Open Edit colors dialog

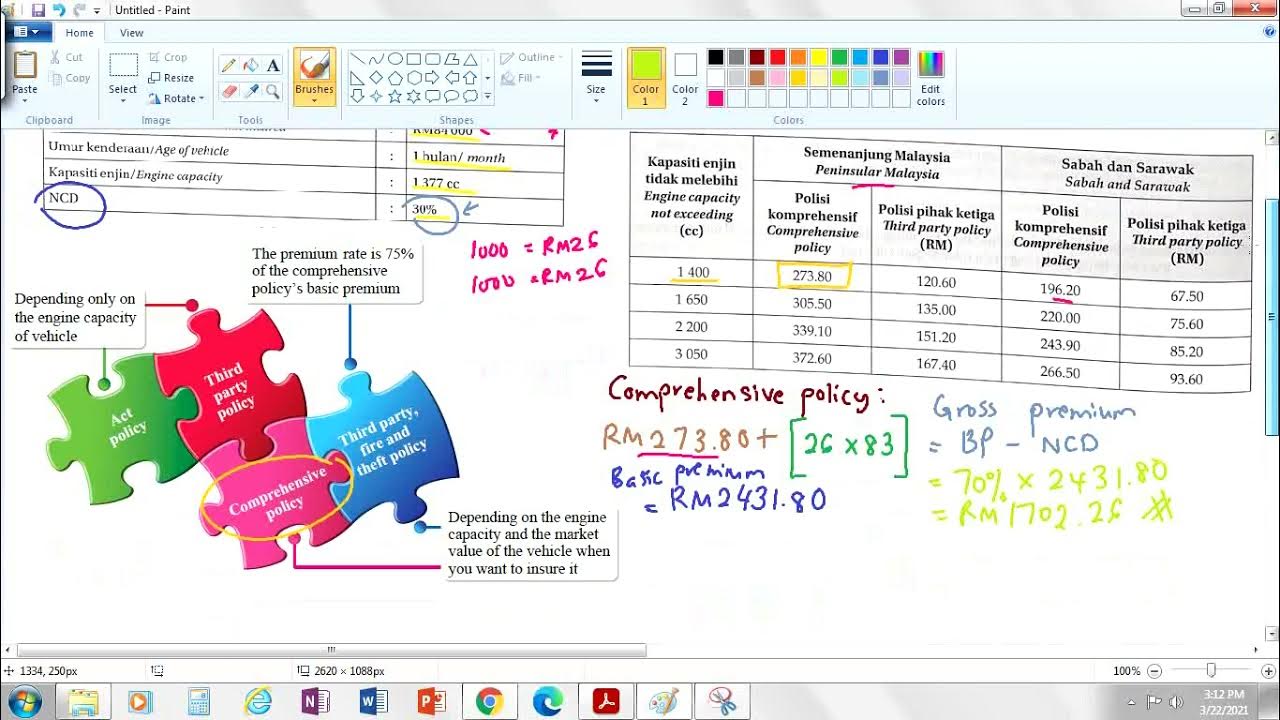(930, 78)
